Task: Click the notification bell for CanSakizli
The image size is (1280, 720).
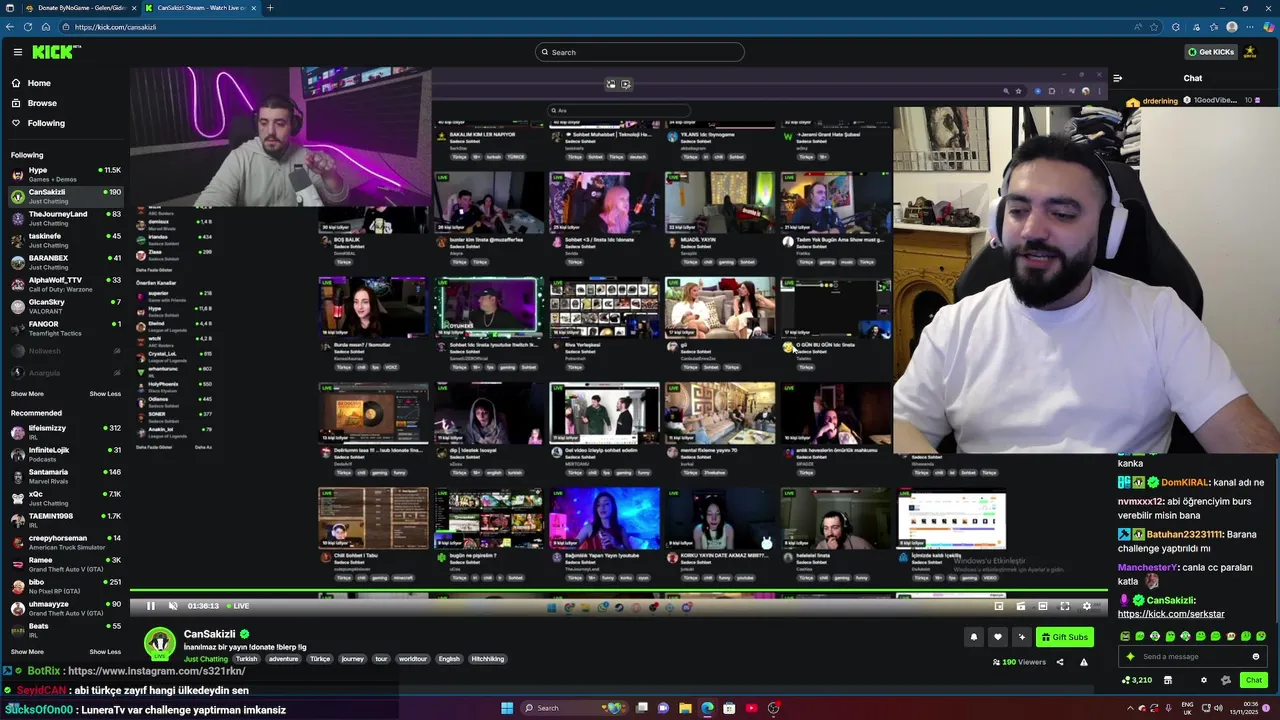Action: pos(973,637)
